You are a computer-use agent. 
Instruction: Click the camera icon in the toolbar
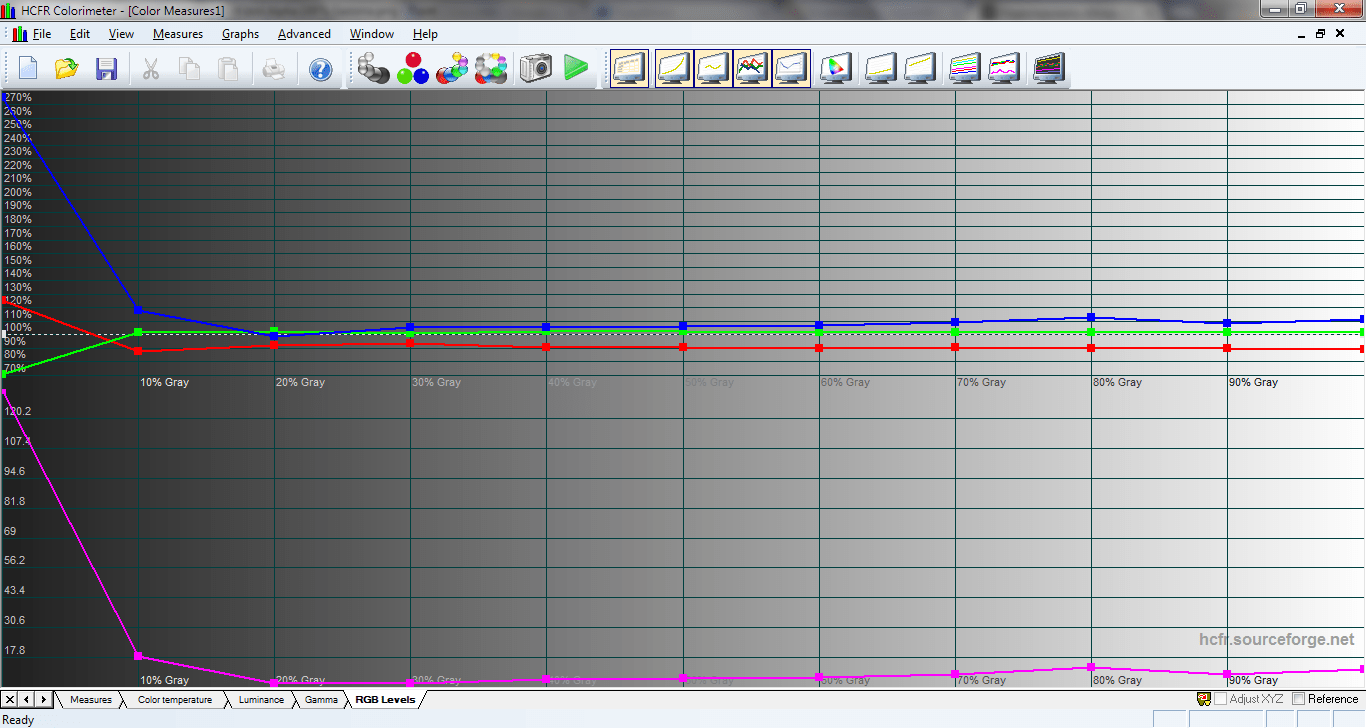(x=535, y=69)
